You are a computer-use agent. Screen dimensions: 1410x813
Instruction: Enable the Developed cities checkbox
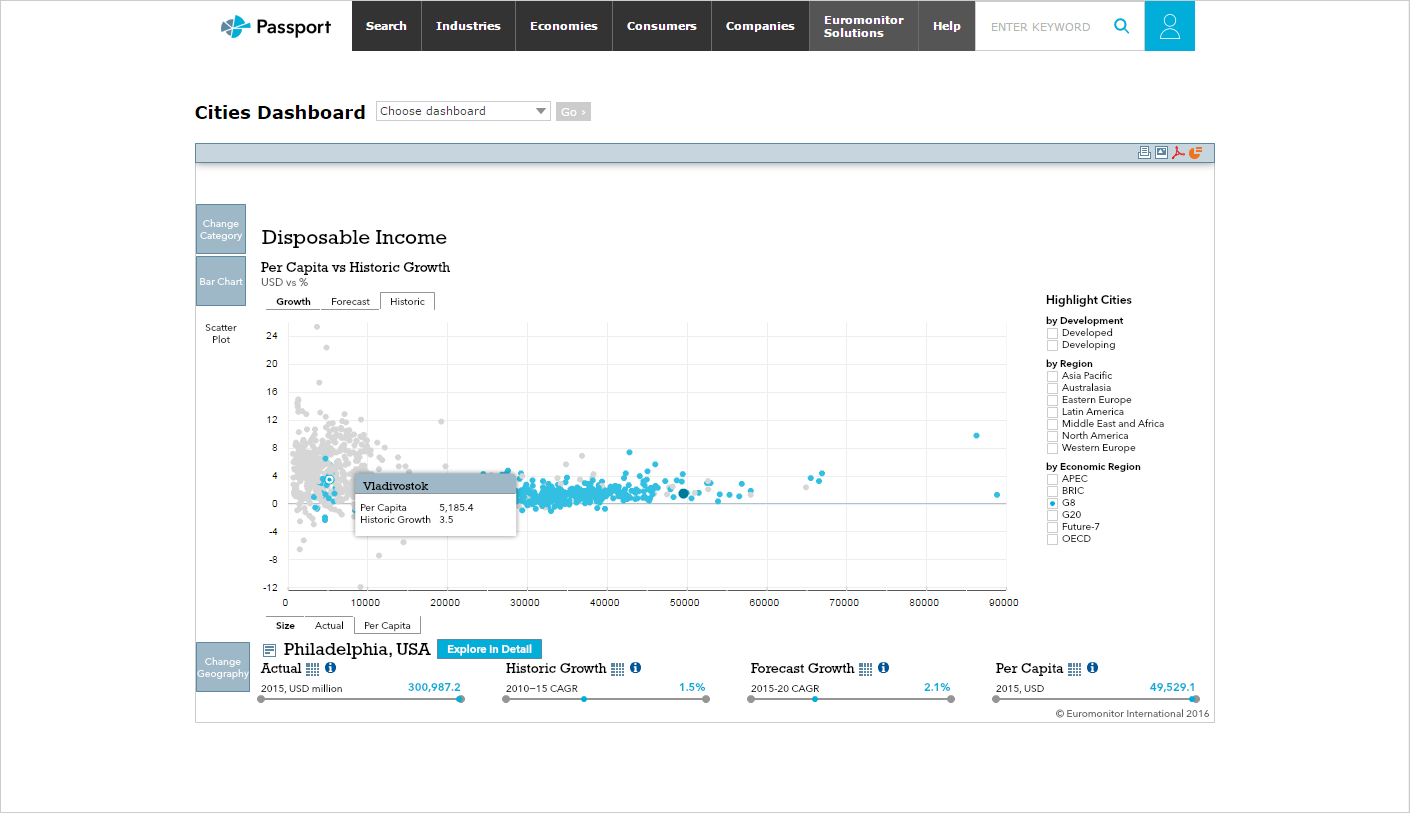pos(1052,332)
